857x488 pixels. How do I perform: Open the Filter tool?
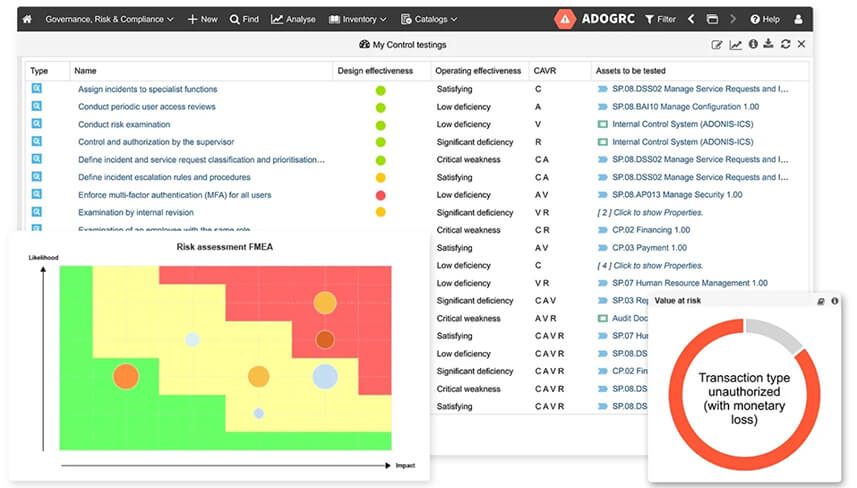pos(660,19)
